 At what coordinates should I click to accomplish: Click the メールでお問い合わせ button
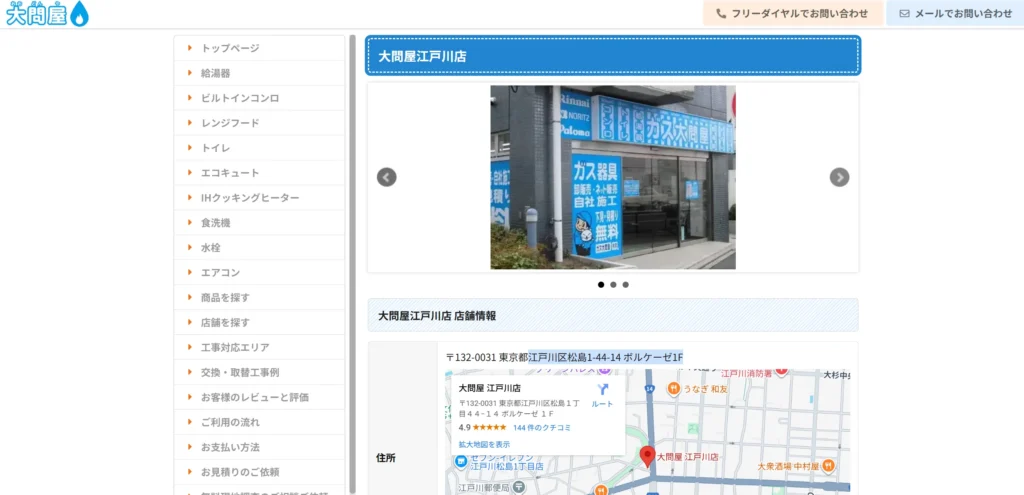coord(955,14)
